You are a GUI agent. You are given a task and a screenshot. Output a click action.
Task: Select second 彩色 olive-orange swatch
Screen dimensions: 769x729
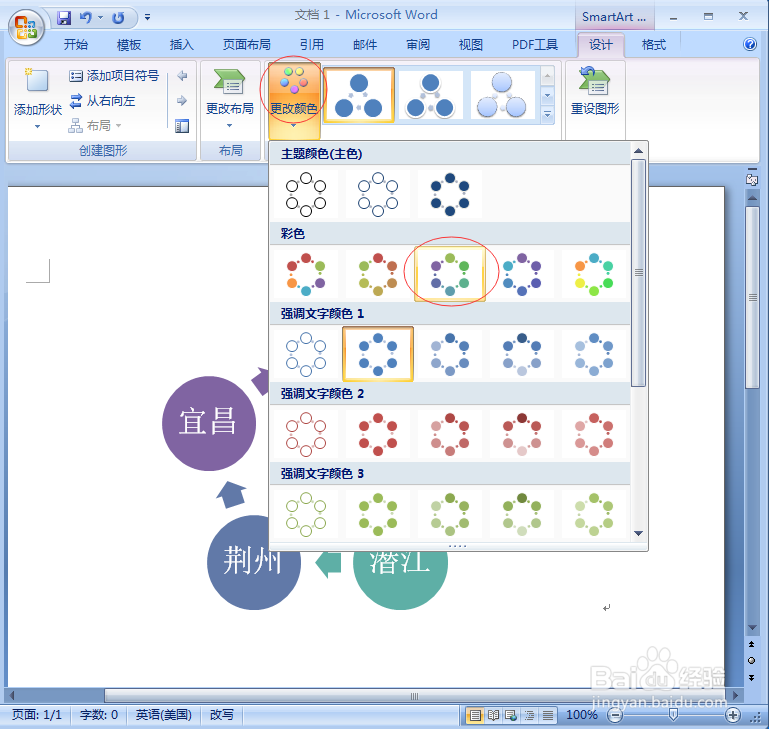[378, 274]
